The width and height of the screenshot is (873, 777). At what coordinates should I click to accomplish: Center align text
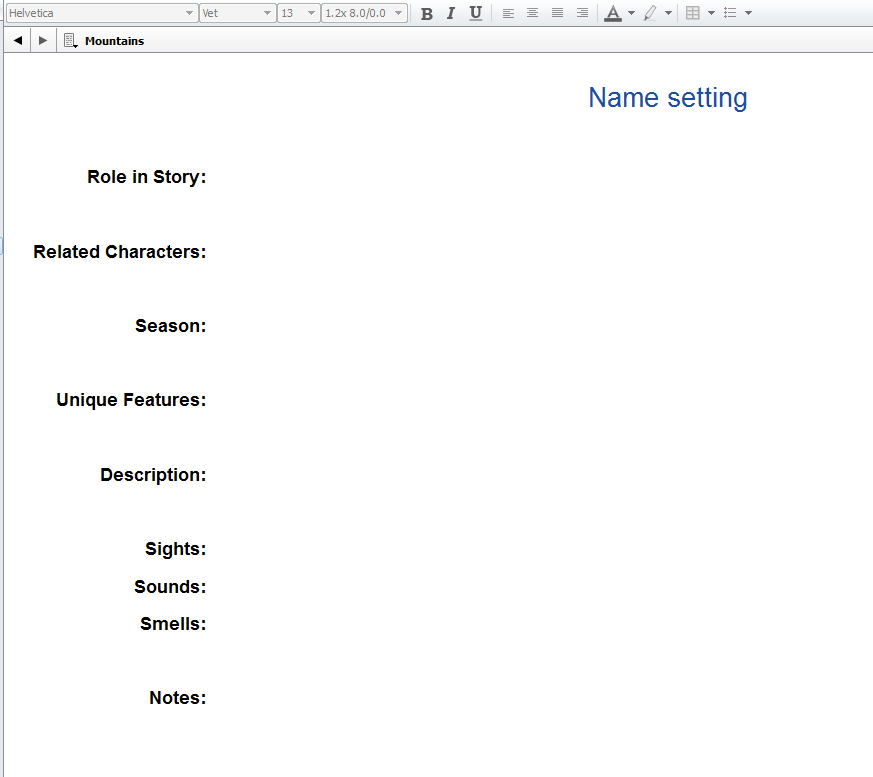pos(532,13)
